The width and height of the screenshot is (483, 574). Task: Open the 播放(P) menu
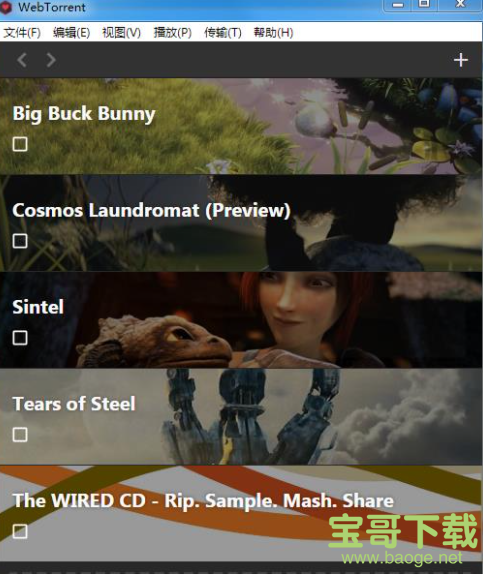click(x=172, y=33)
